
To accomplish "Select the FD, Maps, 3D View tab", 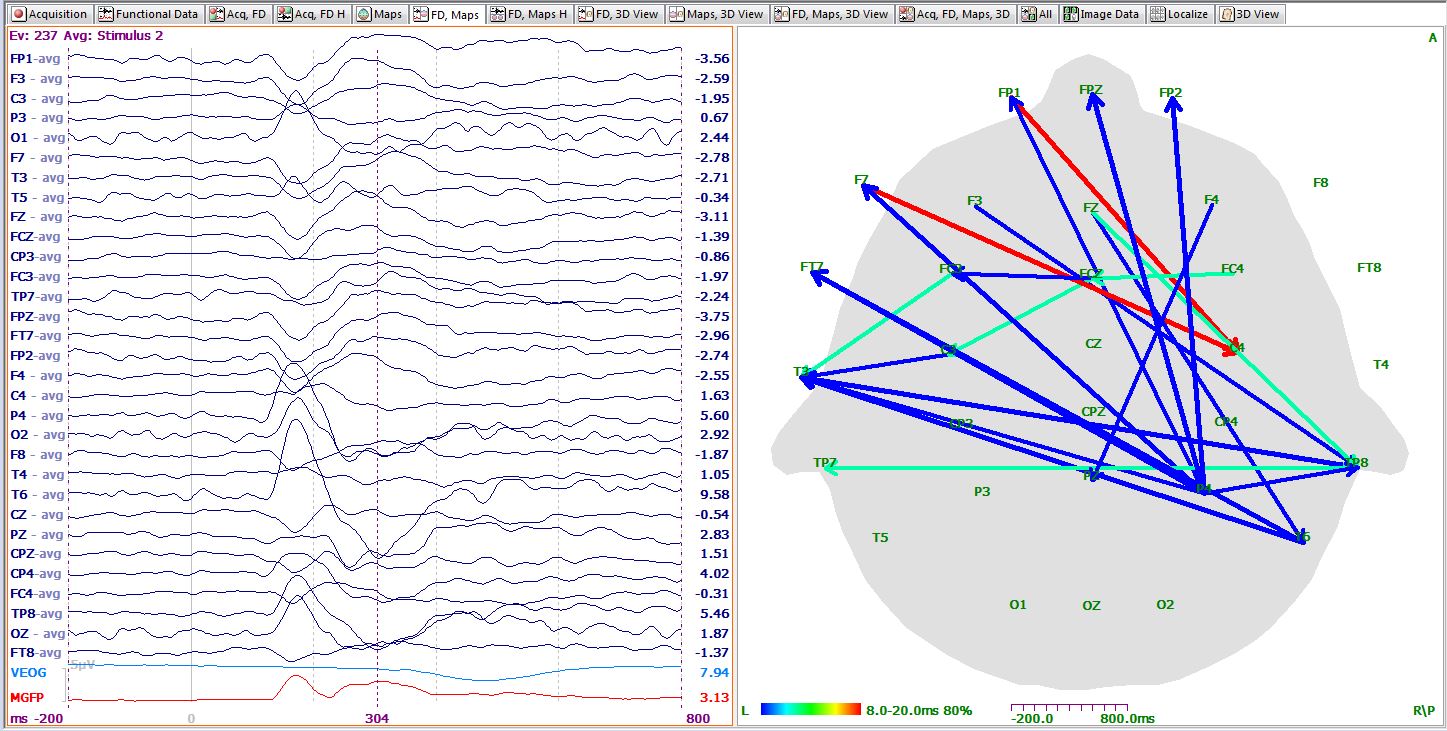I will tap(832, 15).
